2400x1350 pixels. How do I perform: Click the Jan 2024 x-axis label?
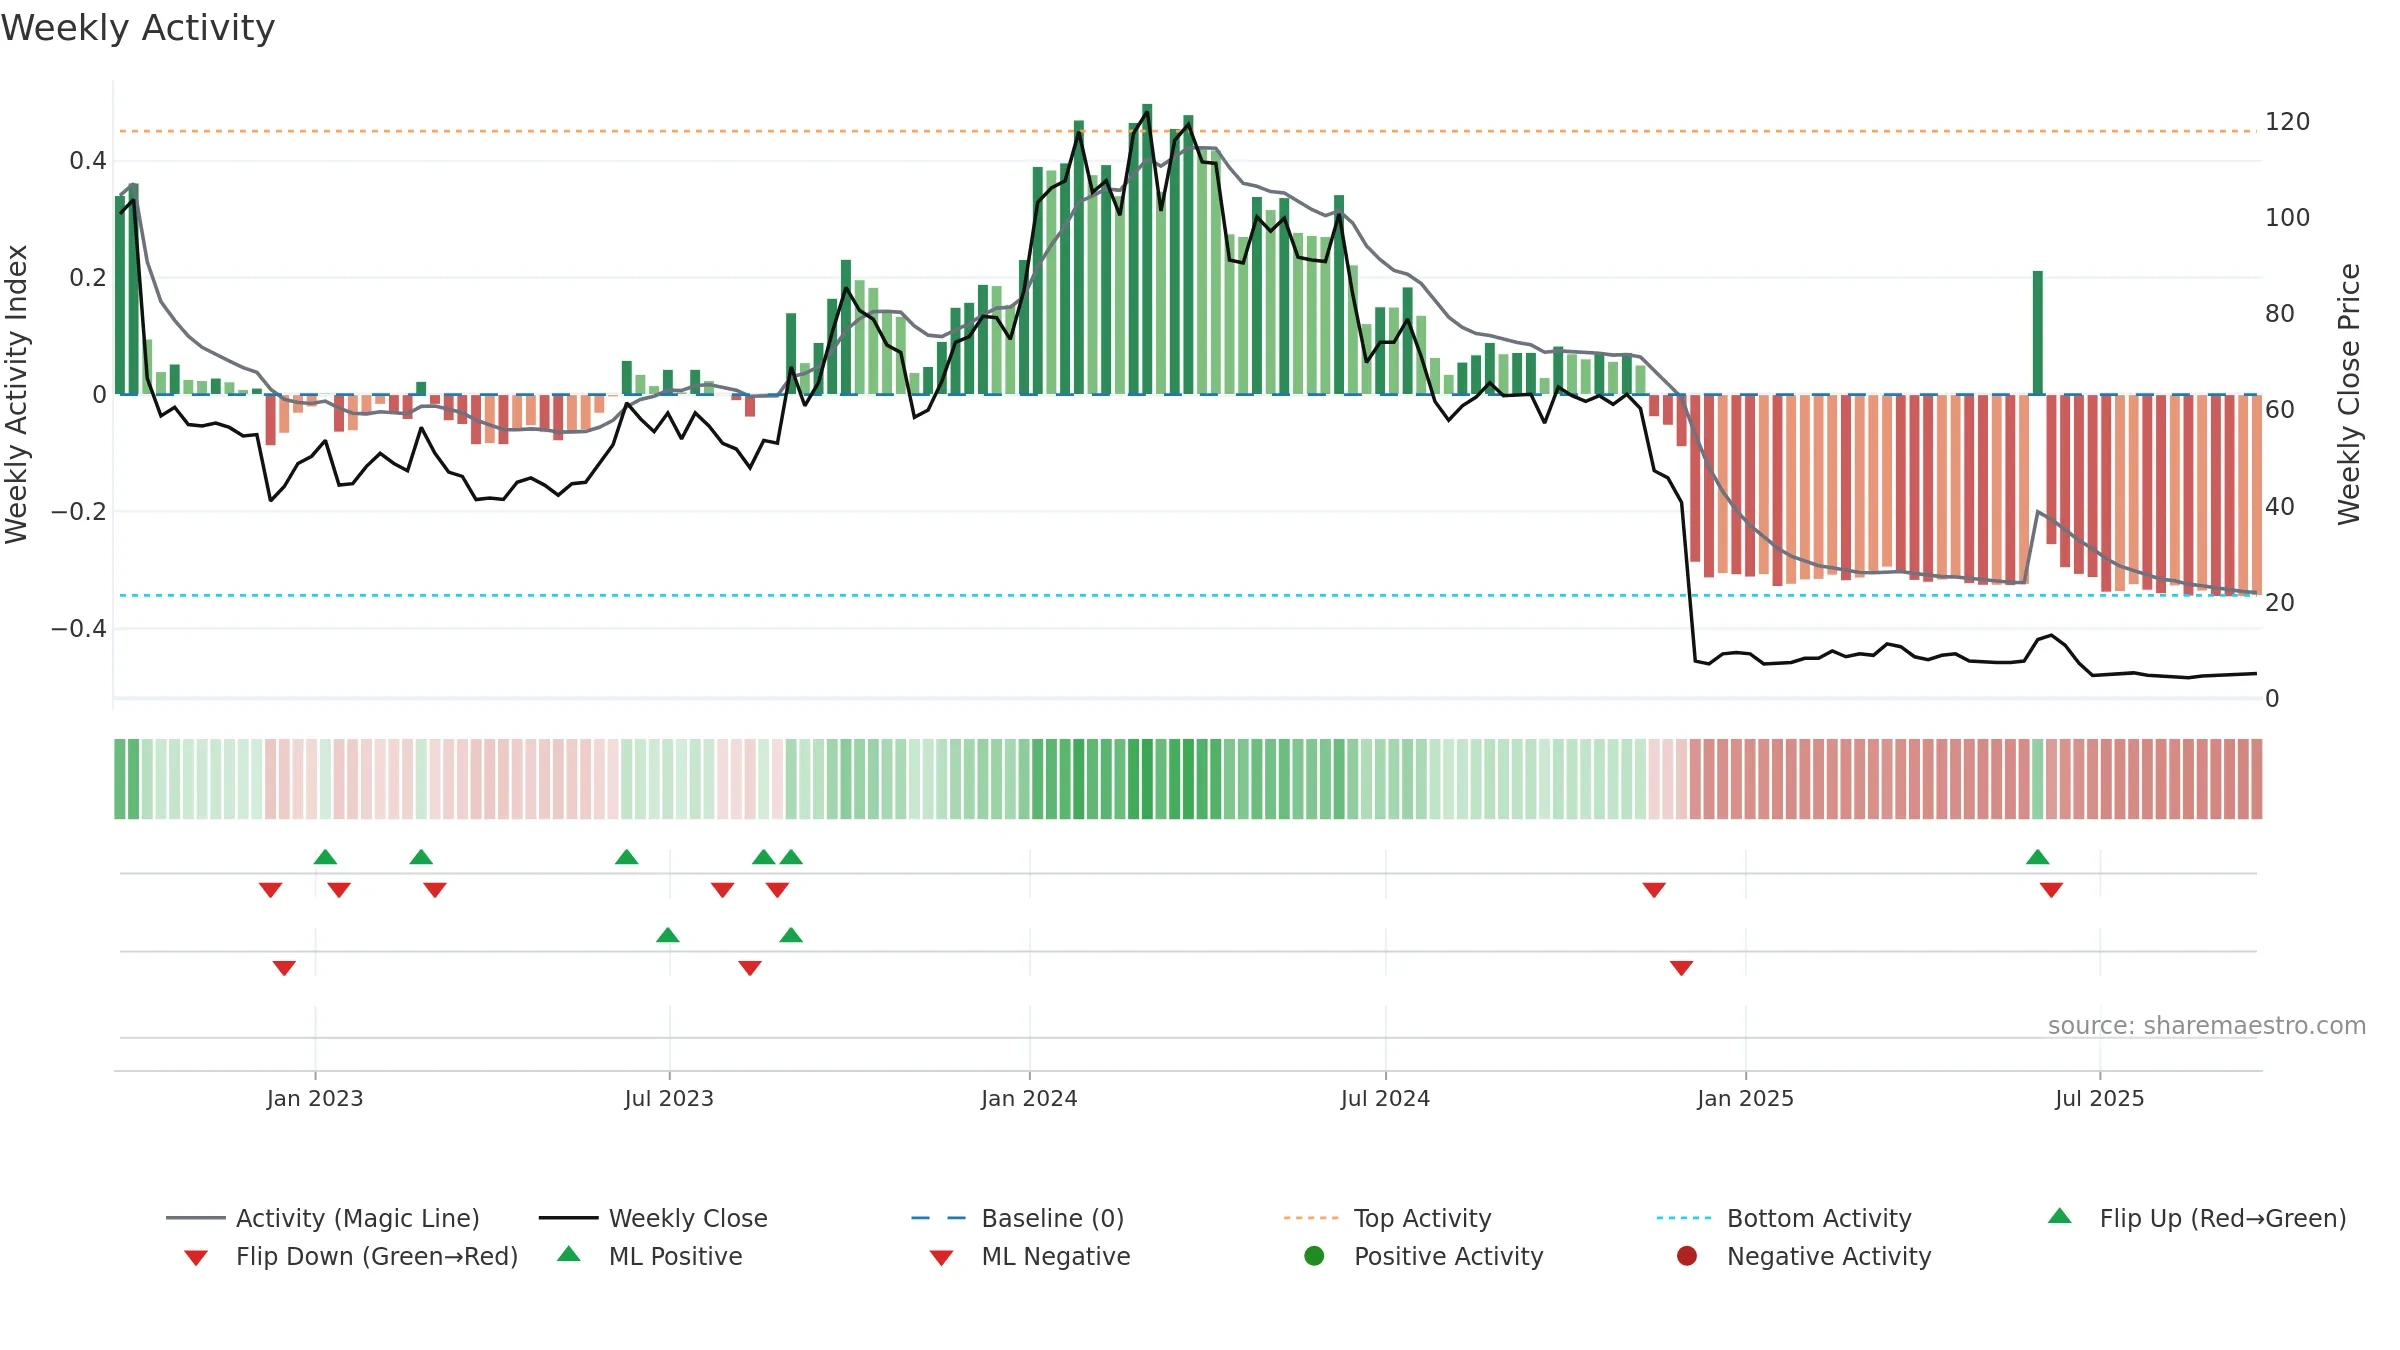[x=1029, y=1098]
